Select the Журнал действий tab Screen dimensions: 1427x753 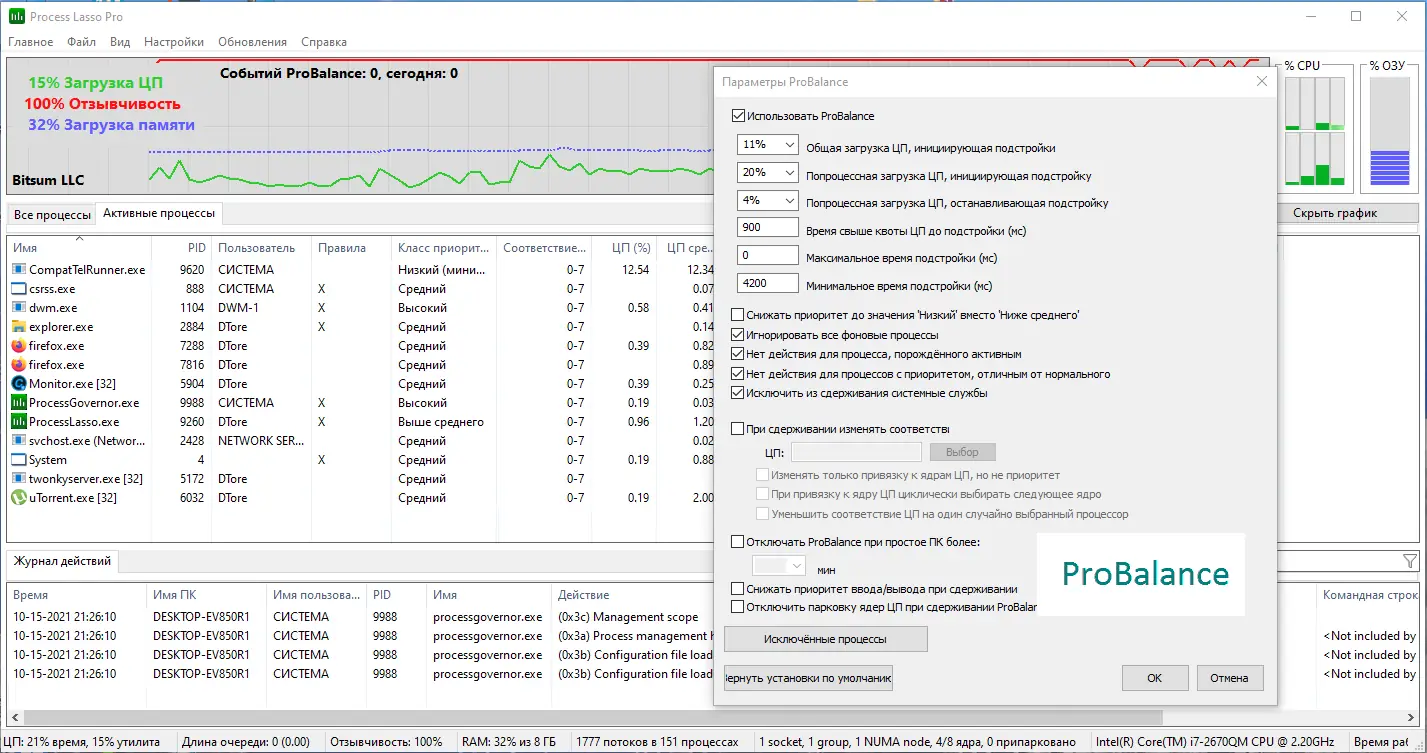click(x=62, y=561)
